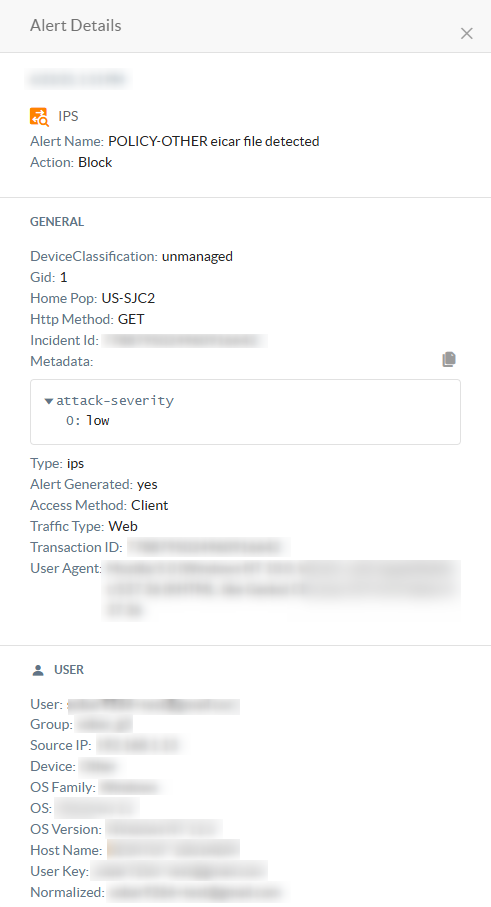Screen dimensions: 491x907
Task: Click the blurred Host Name value
Action: [173, 850]
